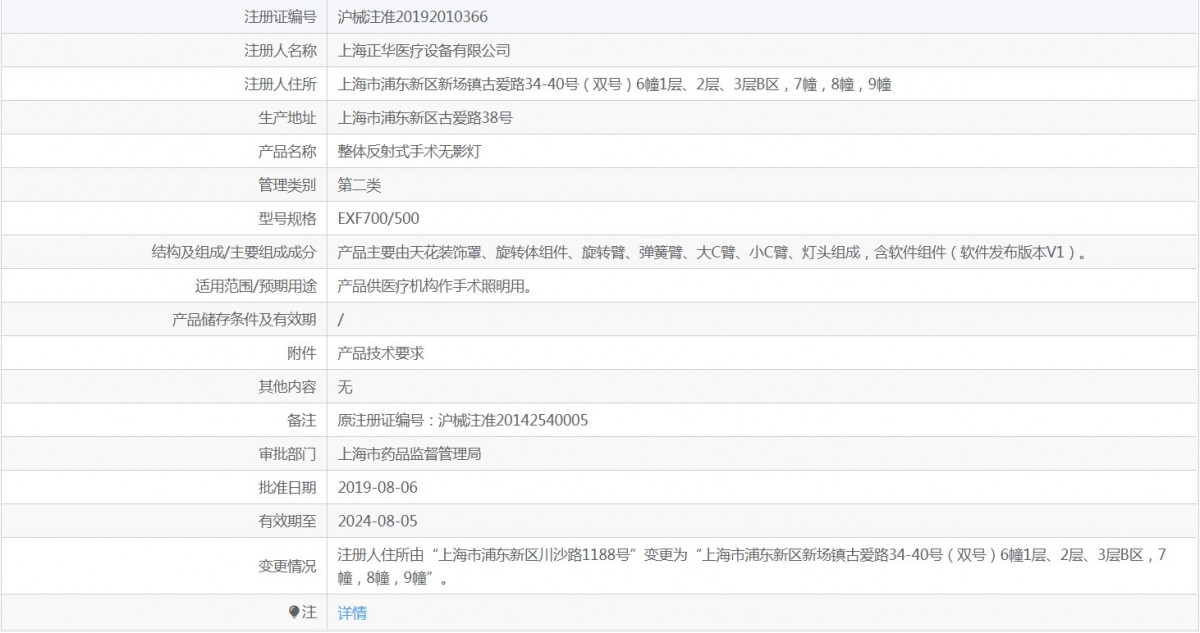Viewport: 1200px width, 633px height.
Task: Click the 批准日期 label
Action: tap(287, 488)
